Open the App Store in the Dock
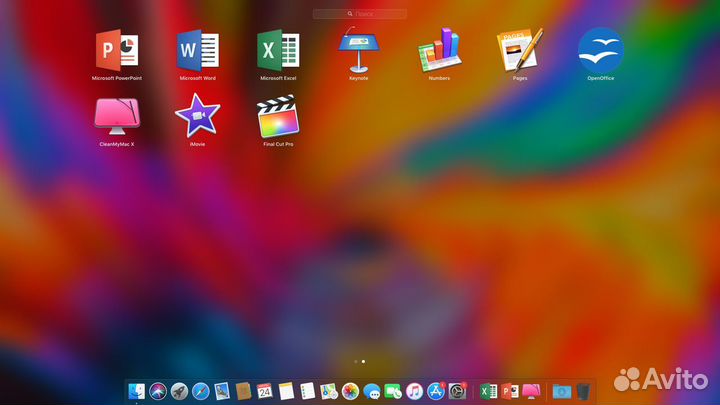720x405 pixels. click(436, 392)
